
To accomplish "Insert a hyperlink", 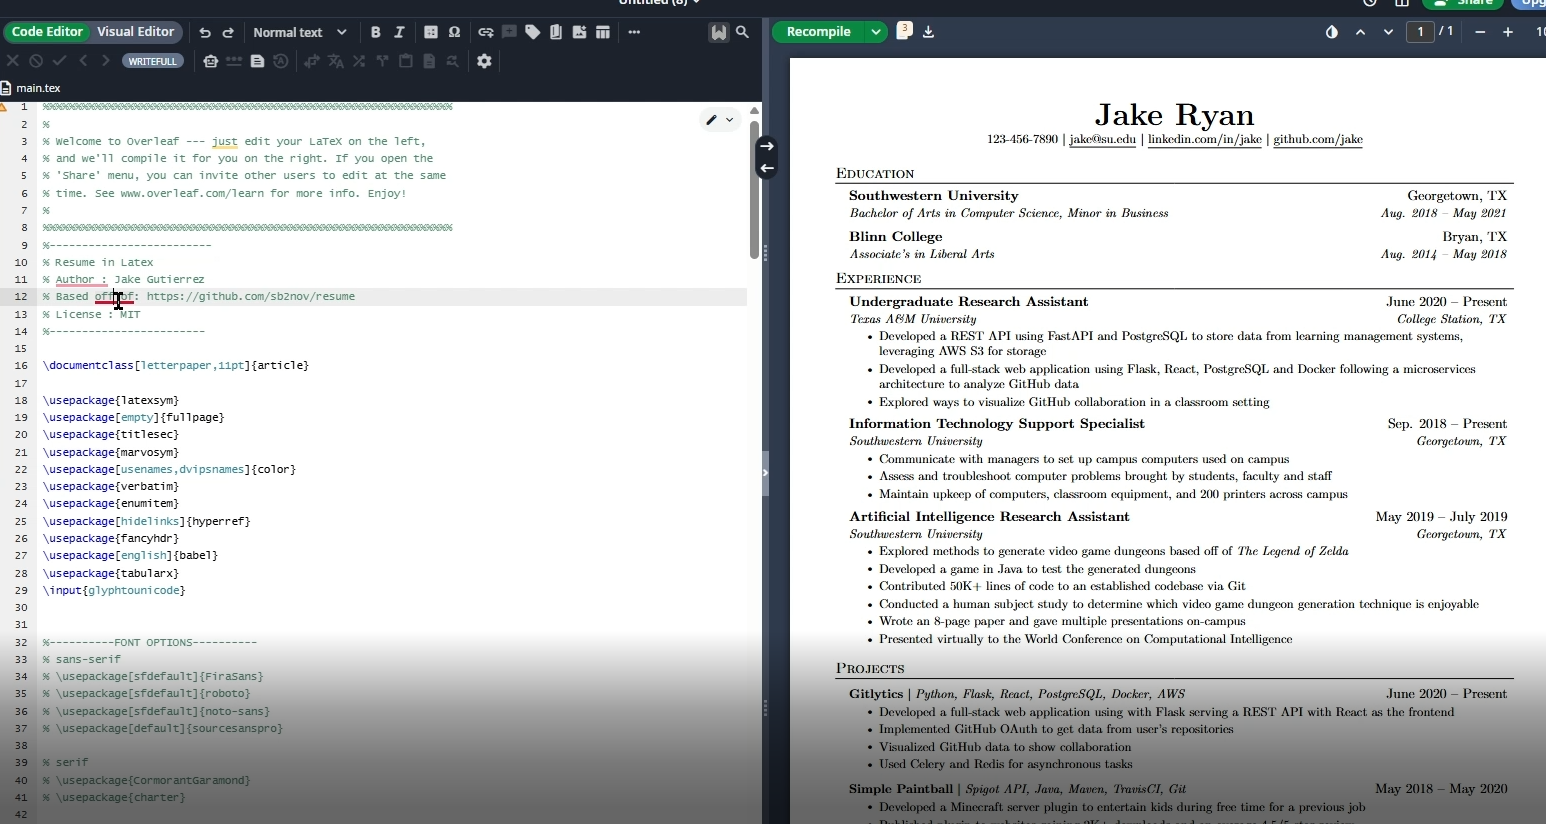I will tap(486, 32).
